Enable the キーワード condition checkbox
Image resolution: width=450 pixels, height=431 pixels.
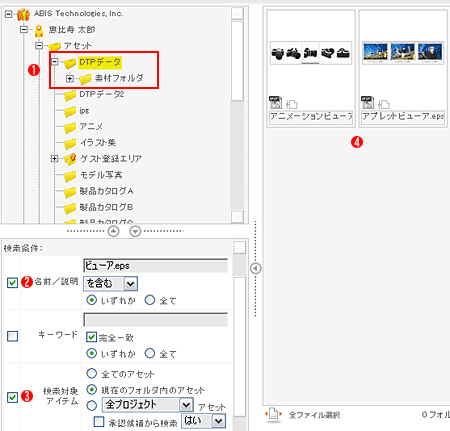click(12, 336)
